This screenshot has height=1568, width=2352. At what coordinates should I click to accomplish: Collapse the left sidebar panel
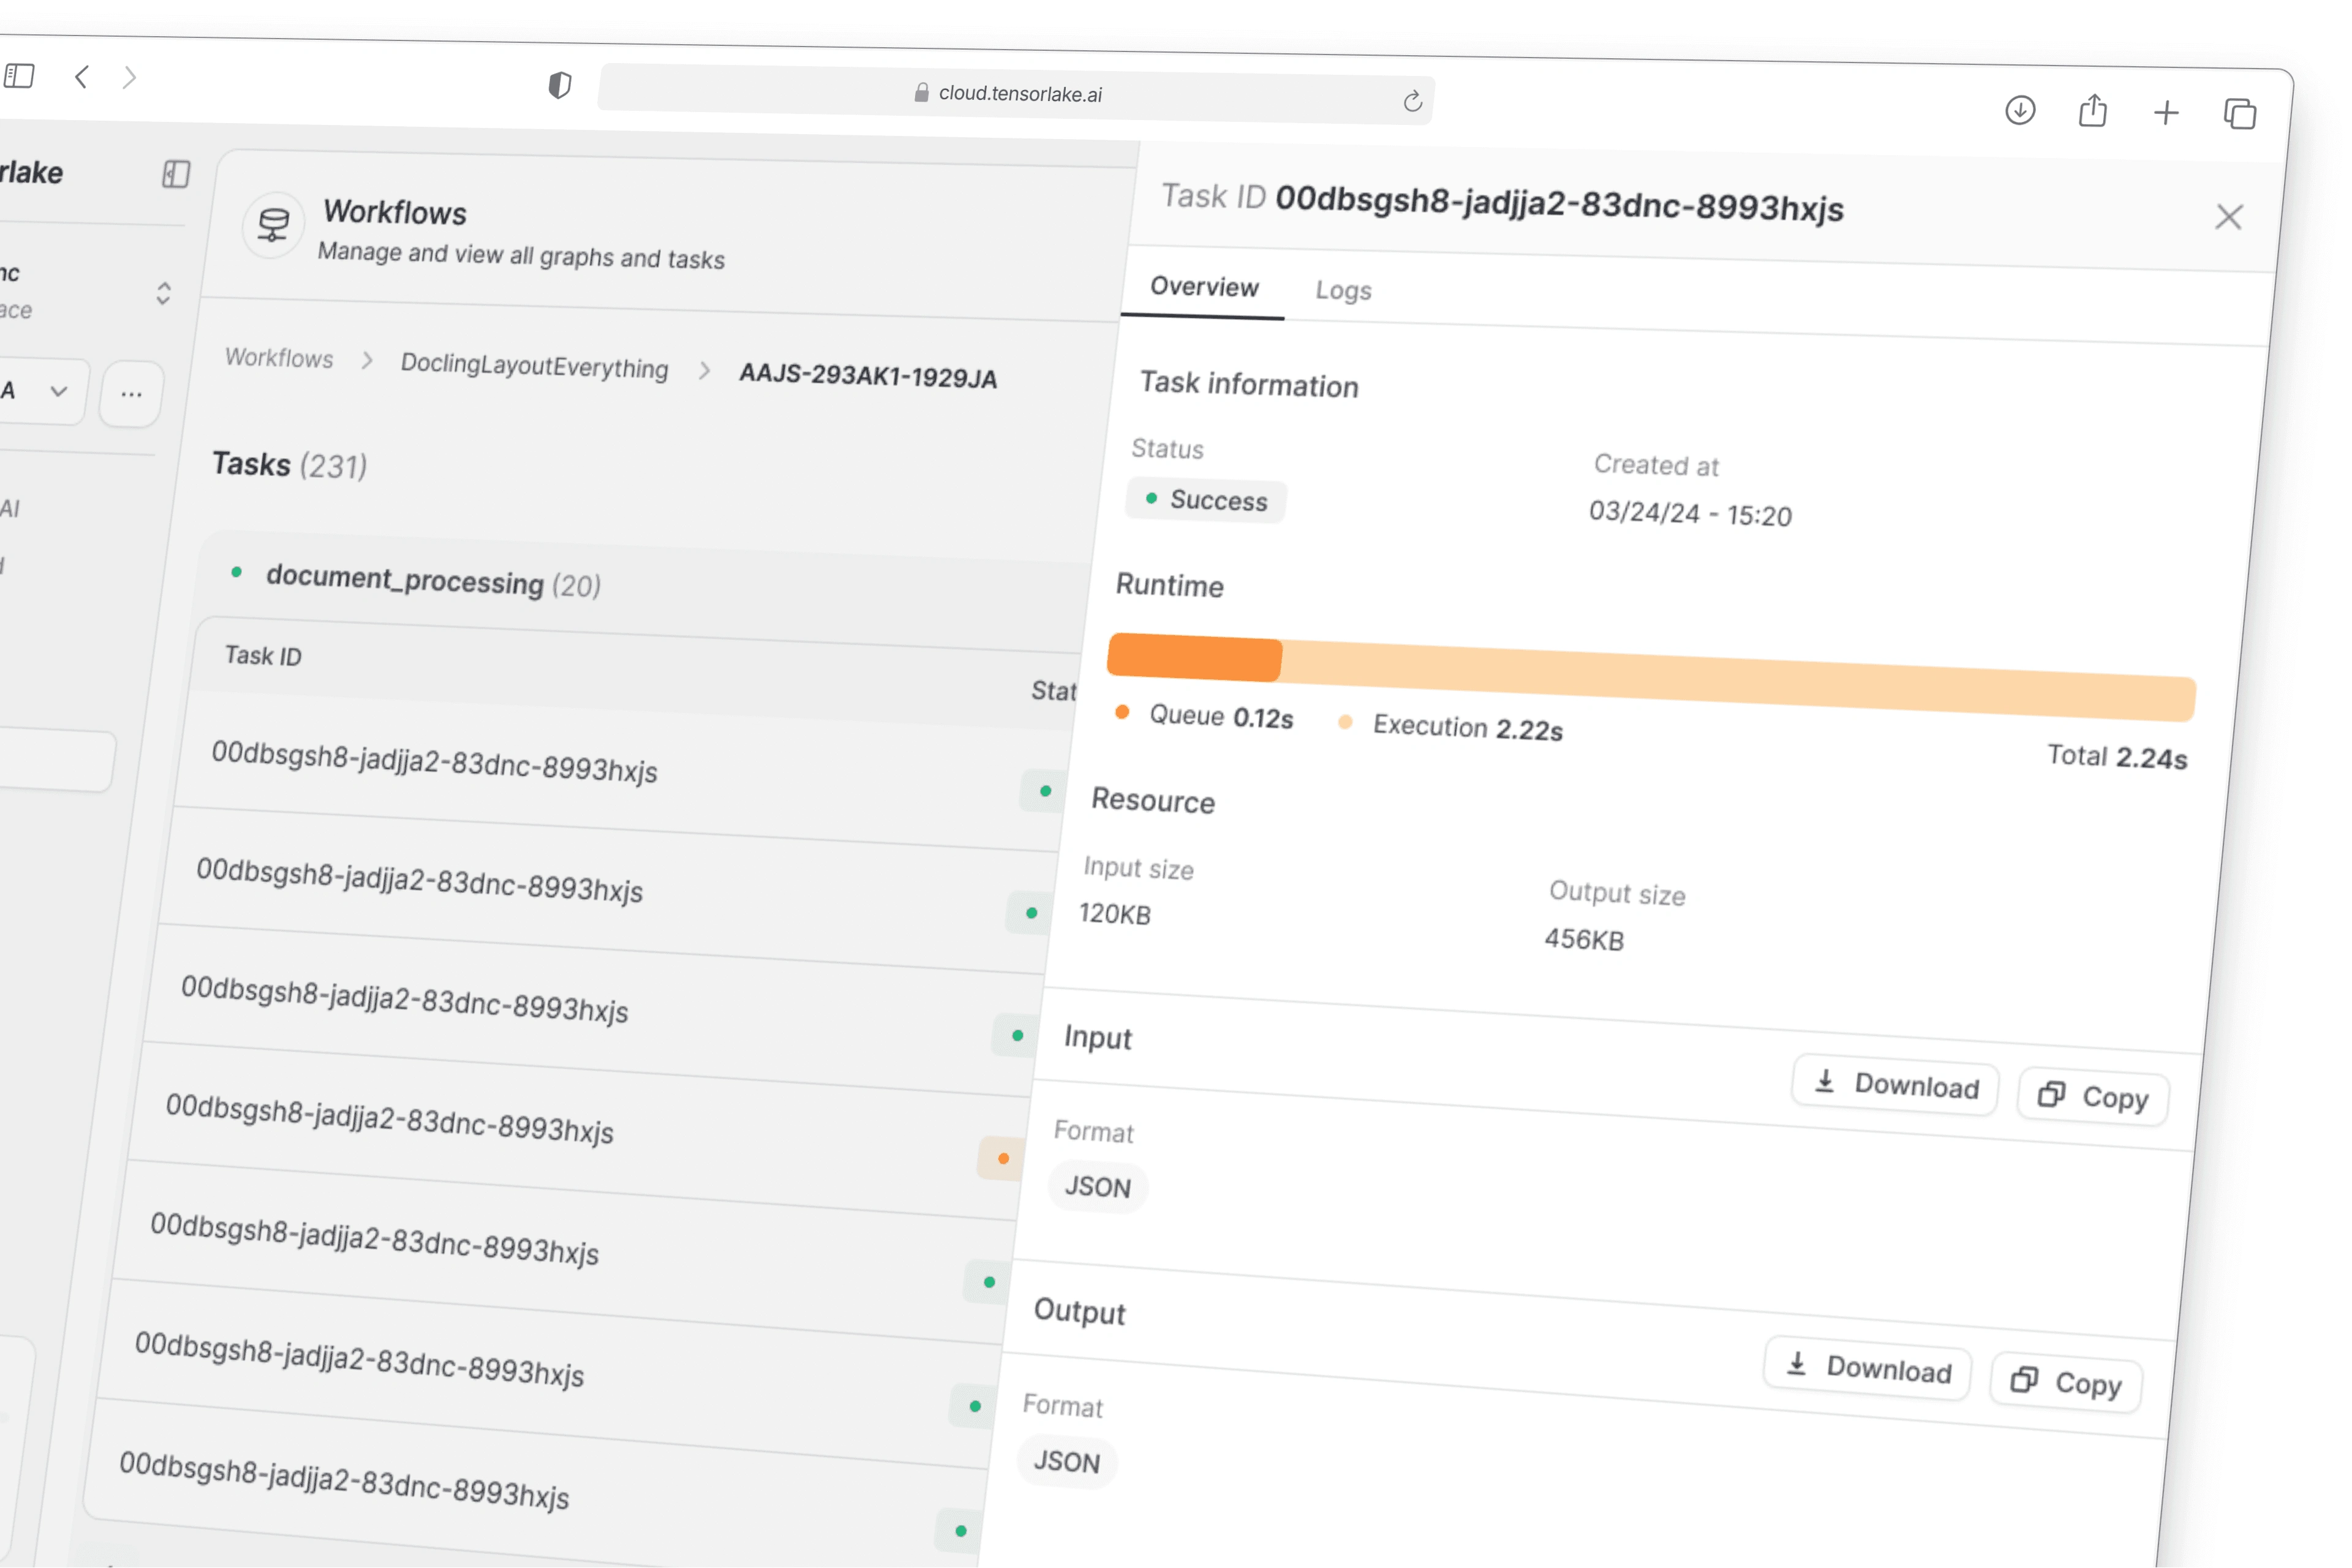coord(176,175)
